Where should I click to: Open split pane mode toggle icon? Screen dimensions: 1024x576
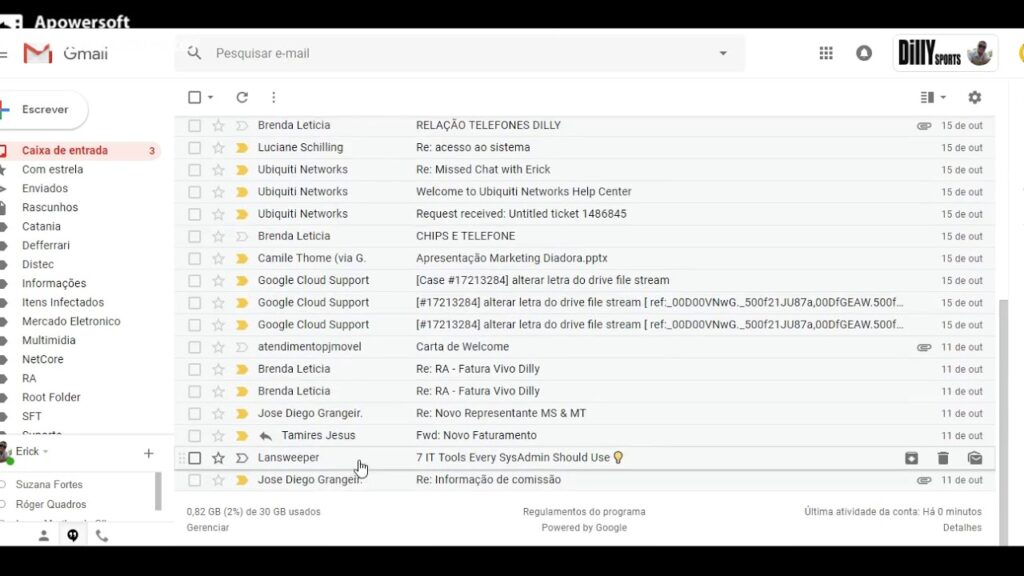coord(927,97)
